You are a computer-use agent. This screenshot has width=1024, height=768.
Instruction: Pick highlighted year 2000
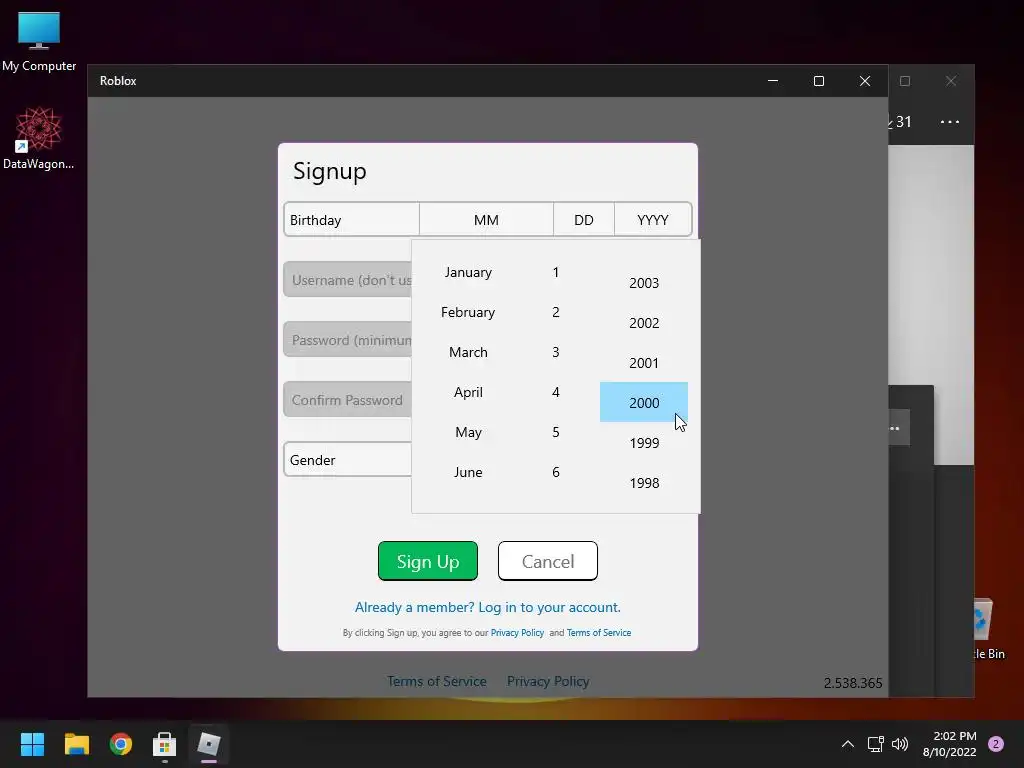[644, 402]
